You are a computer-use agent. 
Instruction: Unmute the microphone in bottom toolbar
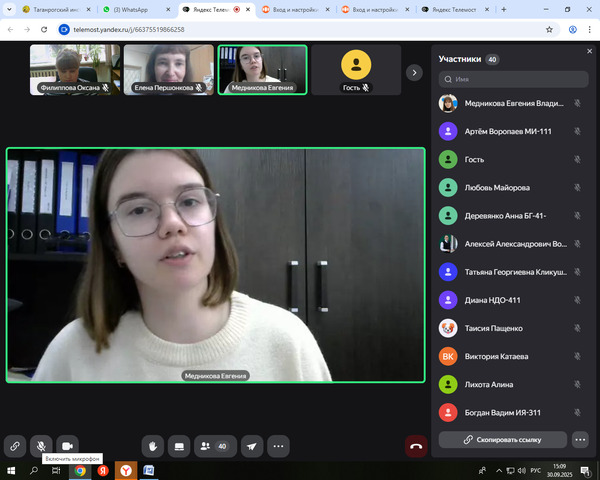[42, 446]
